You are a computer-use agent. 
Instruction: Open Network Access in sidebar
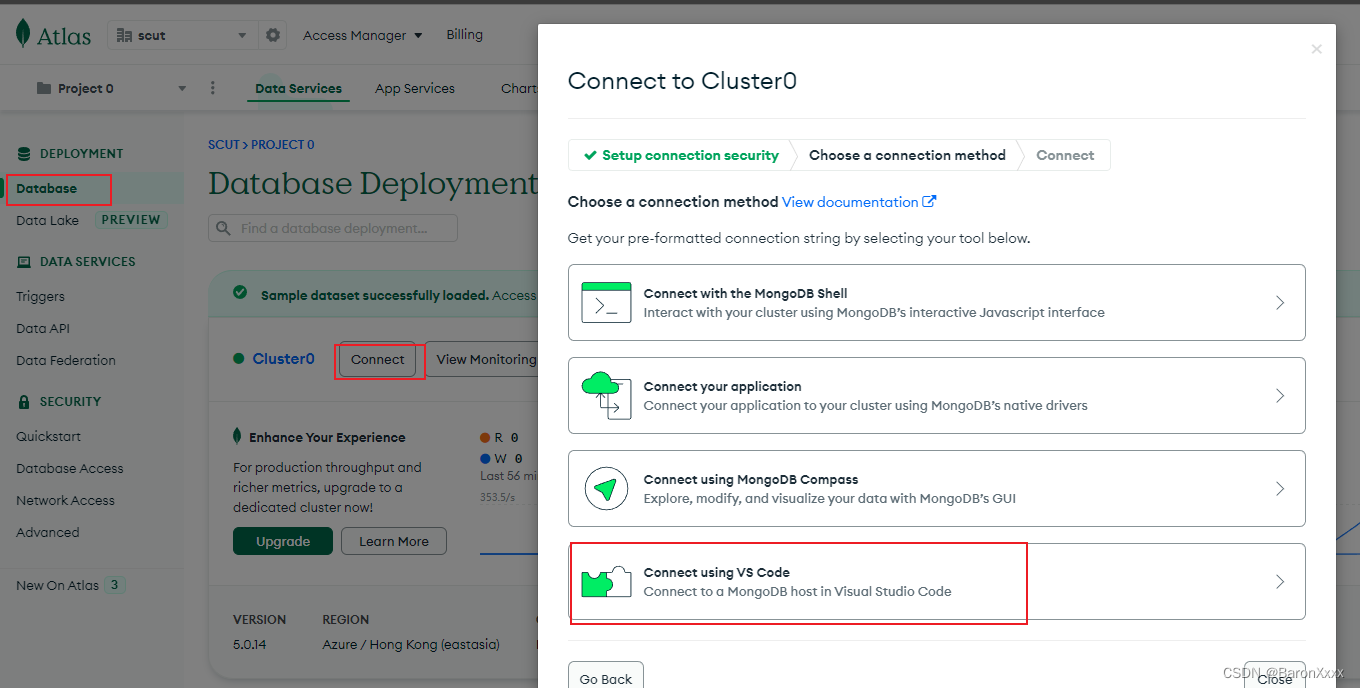click(65, 500)
